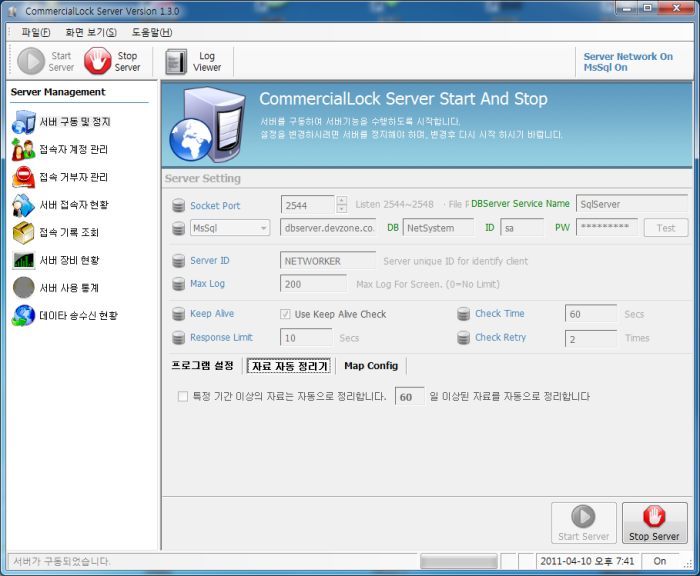The image size is (700, 576).
Task: Click database icon beside Check Retry
Action: coord(463,338)
